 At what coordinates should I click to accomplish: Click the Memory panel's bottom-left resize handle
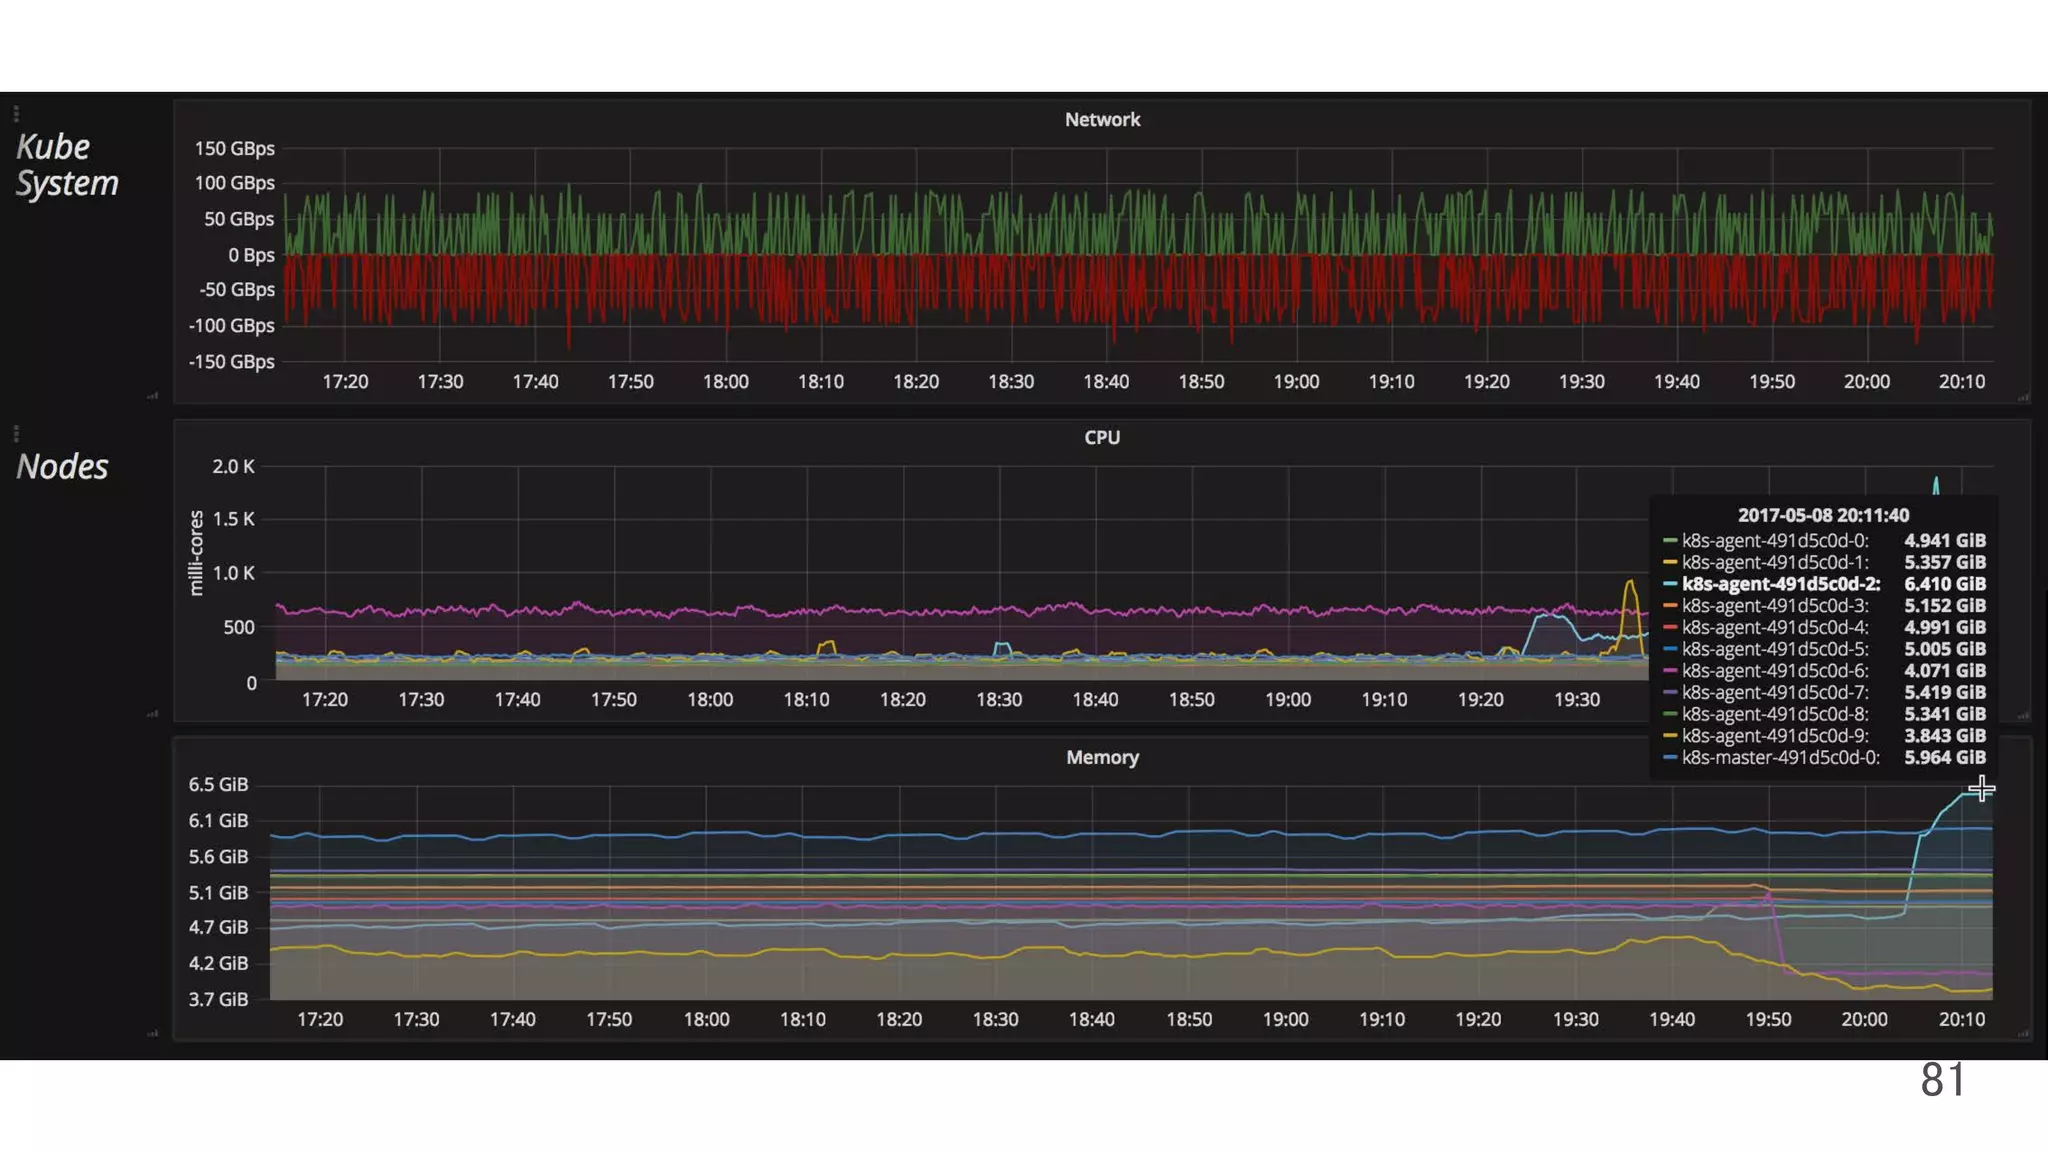[x=152, y=1033]
